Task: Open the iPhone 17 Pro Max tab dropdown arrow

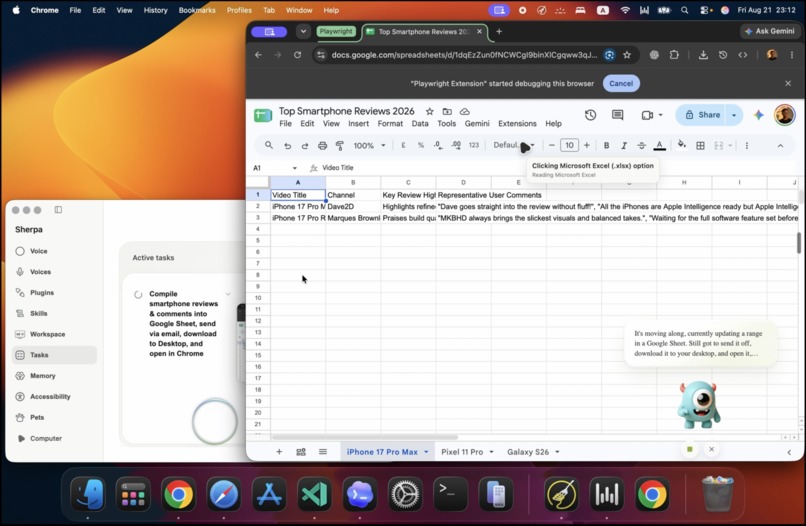Action: (426, 452)
